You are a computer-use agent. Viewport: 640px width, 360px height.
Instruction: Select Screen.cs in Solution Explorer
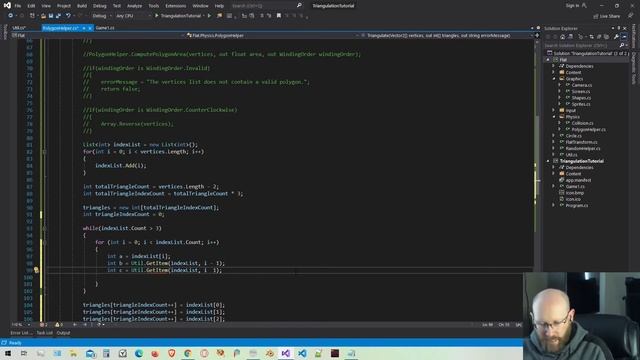580,91
